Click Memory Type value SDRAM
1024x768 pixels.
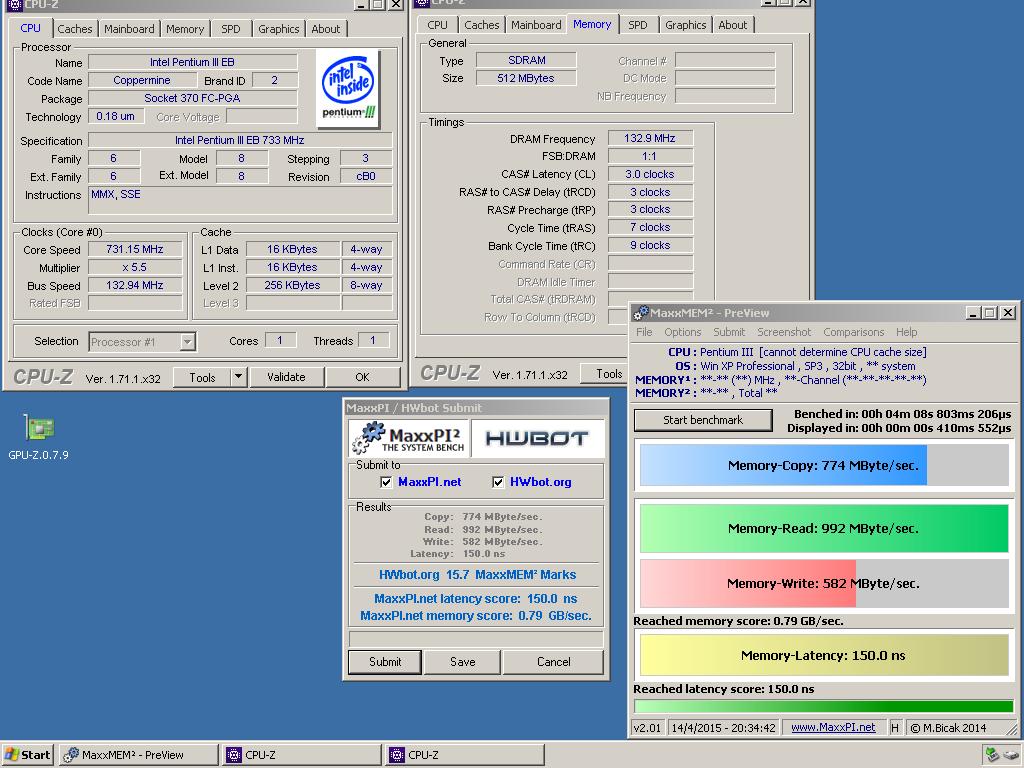[x=526, y=60]
